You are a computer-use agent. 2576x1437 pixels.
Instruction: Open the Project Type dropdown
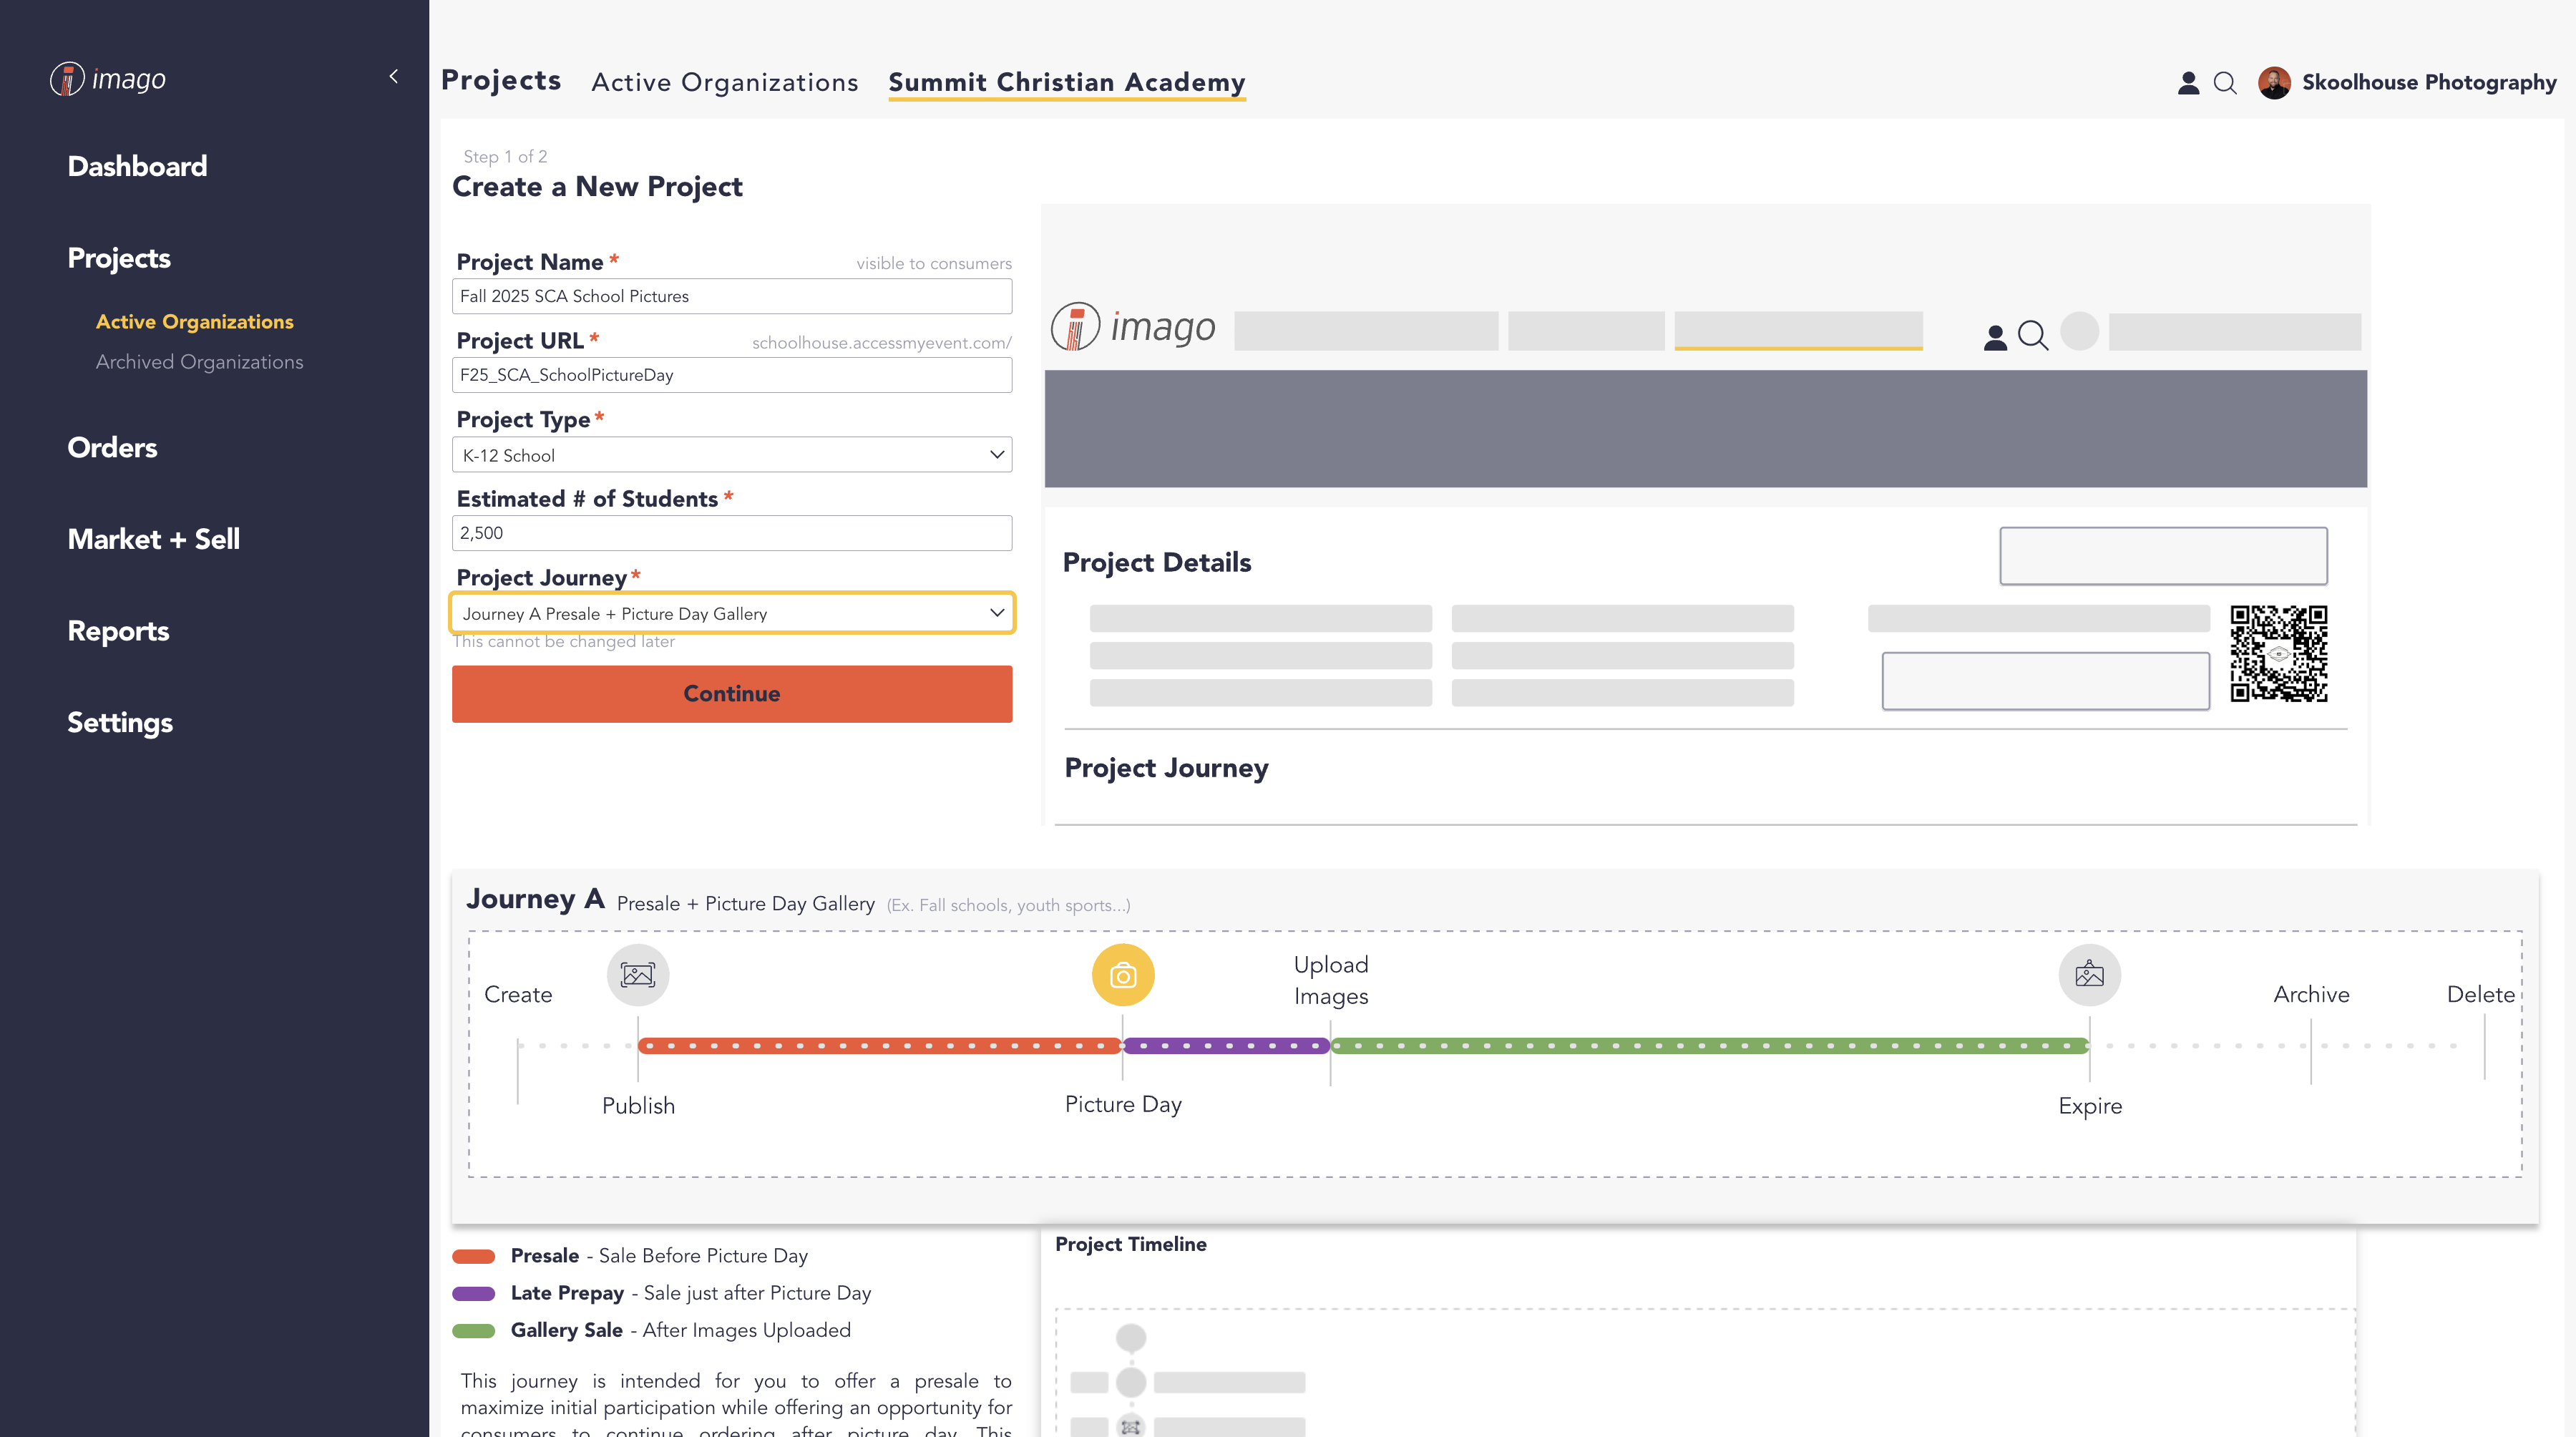(732, 455)
